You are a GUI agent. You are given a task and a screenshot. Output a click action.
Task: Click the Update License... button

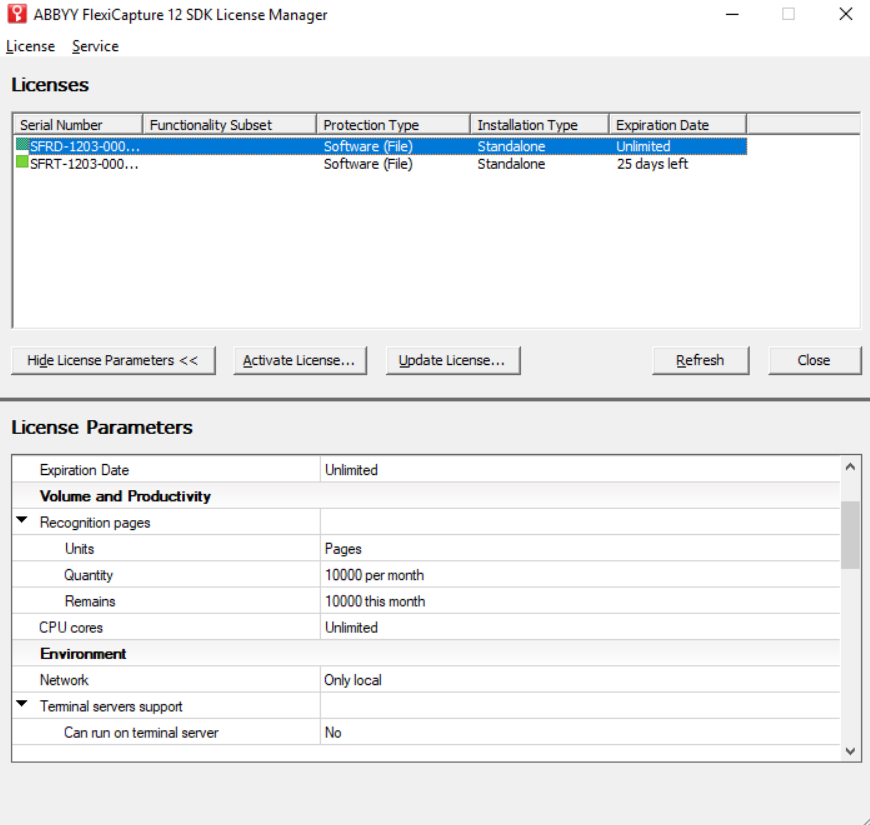(x=453, y=361)
